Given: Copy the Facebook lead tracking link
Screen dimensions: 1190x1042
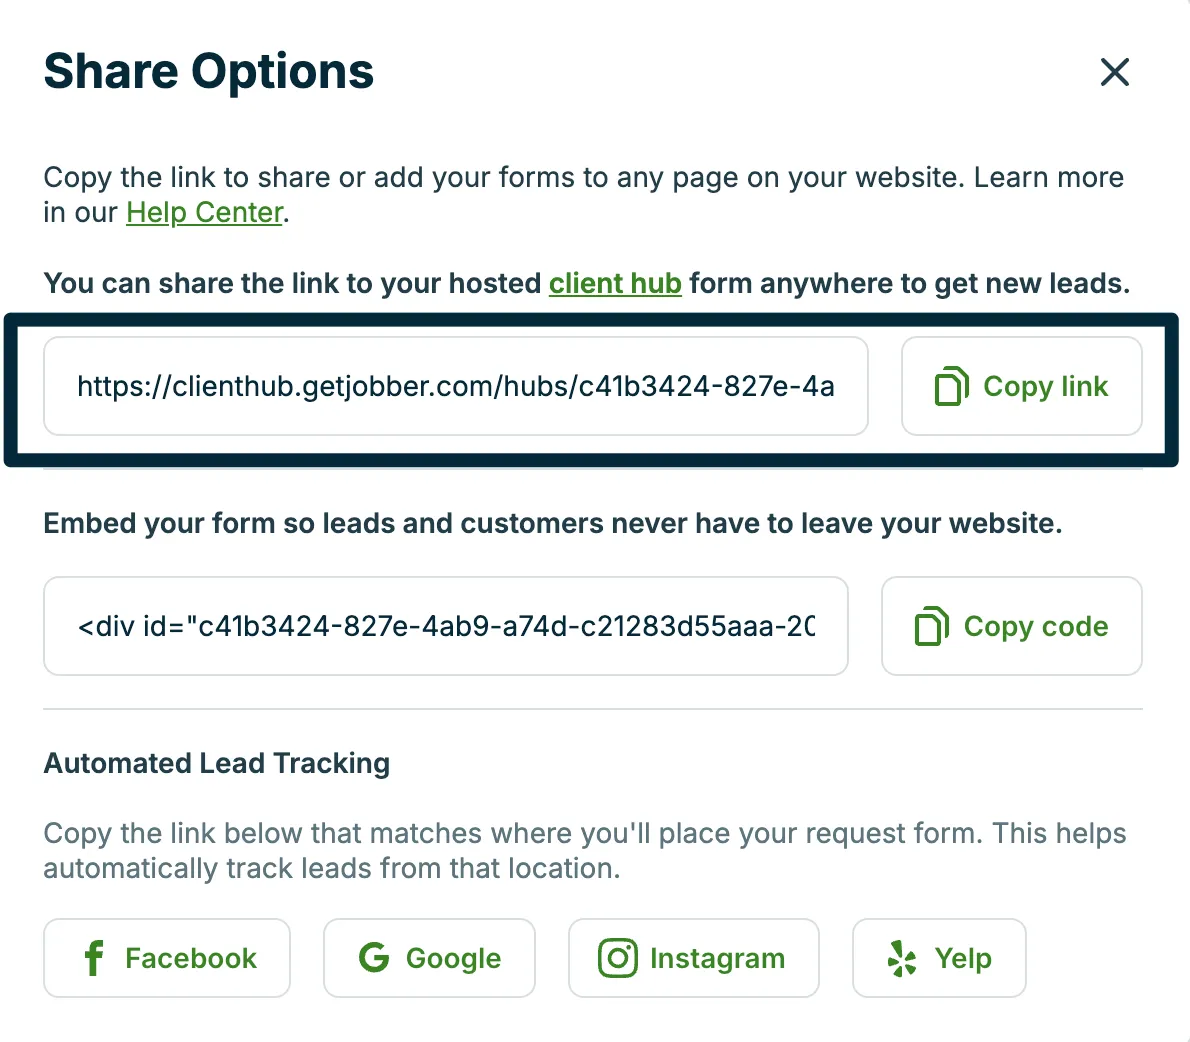Looking at the screenshot, I should (167, 958).
